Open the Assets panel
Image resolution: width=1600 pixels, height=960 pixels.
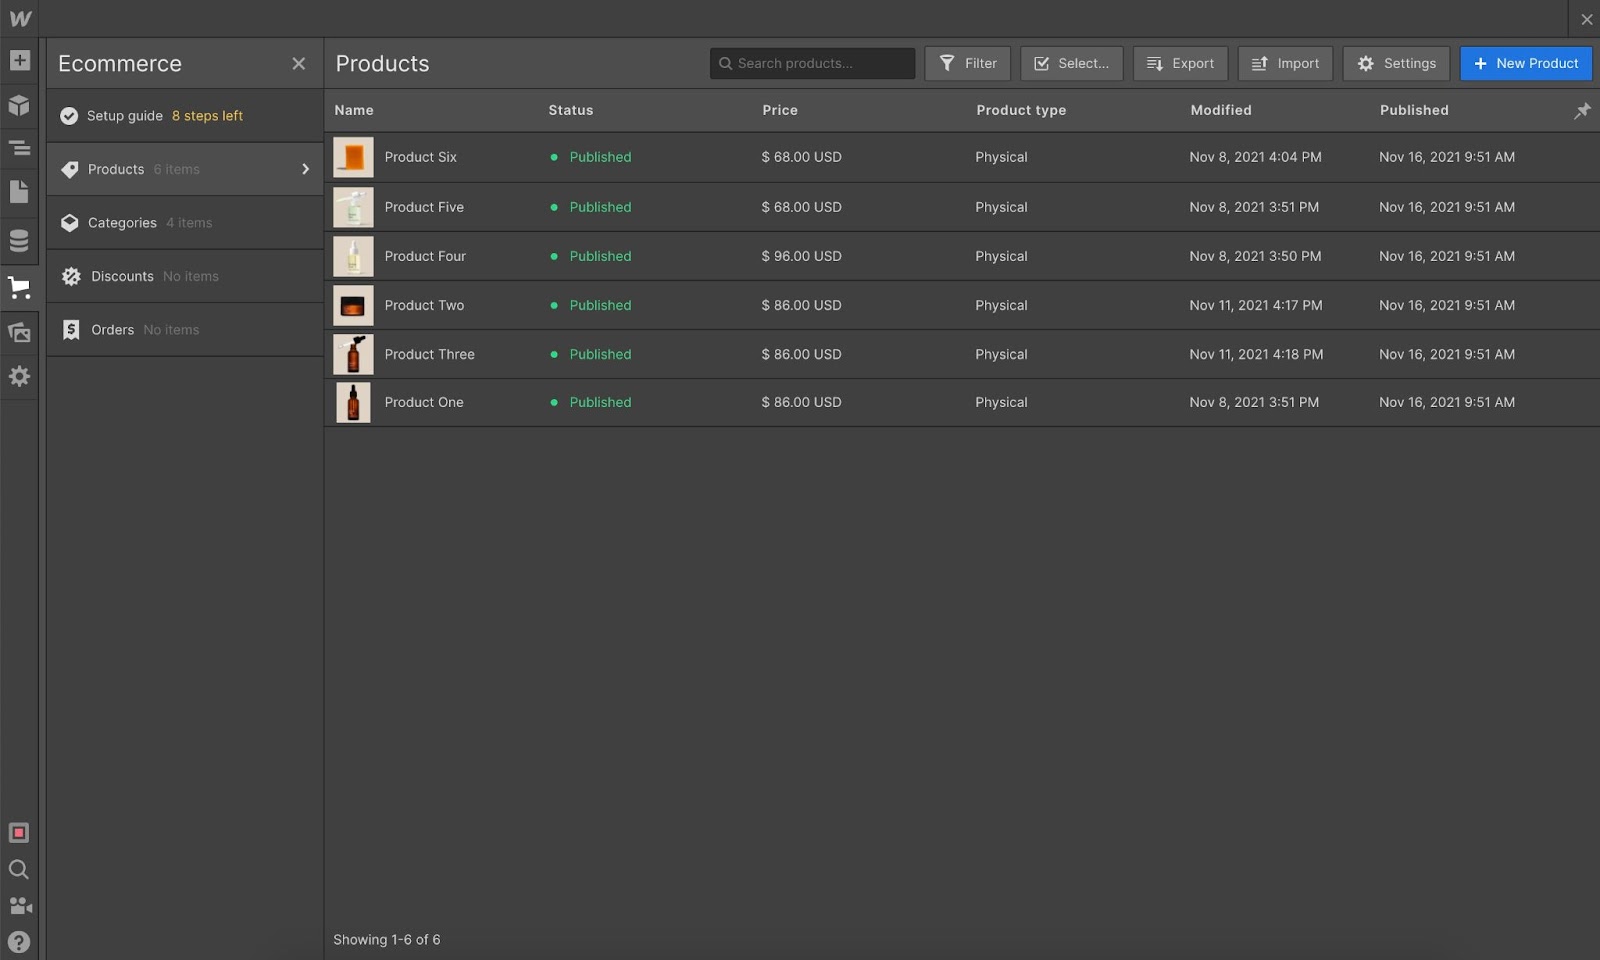tap(19, 333)
